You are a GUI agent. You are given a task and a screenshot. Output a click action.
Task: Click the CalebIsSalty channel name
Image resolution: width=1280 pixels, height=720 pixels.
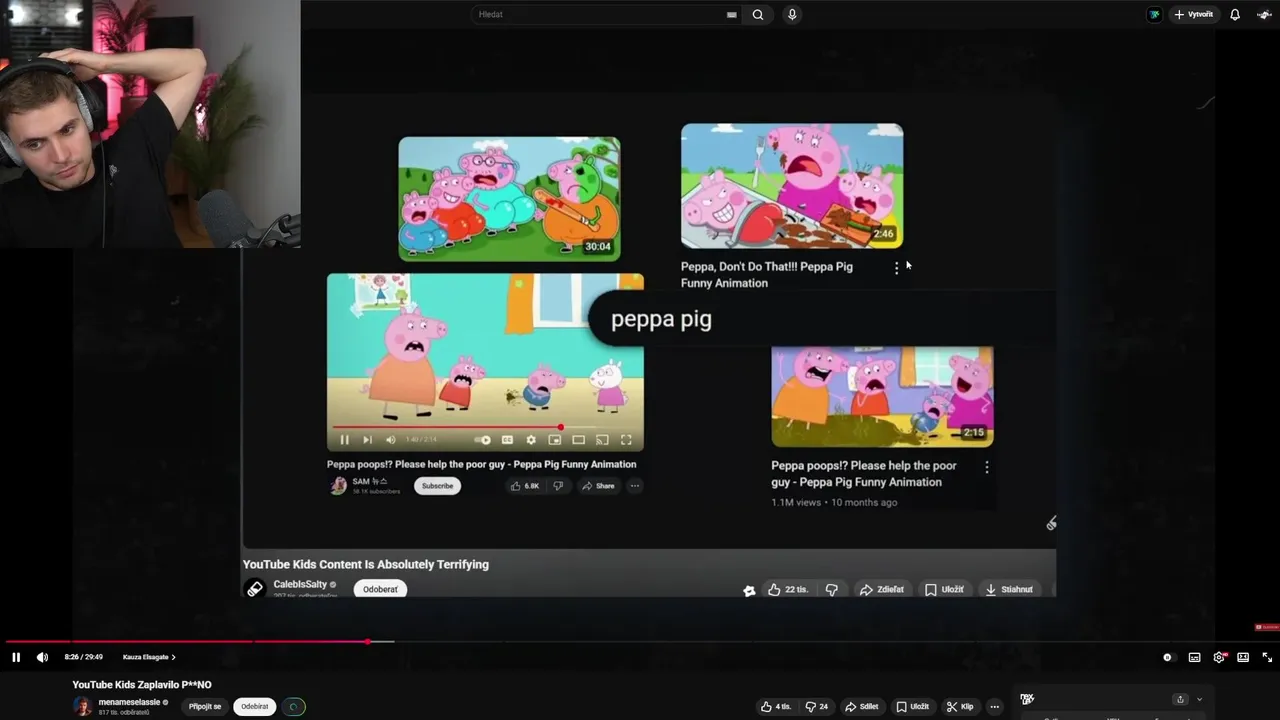point(300,584)
